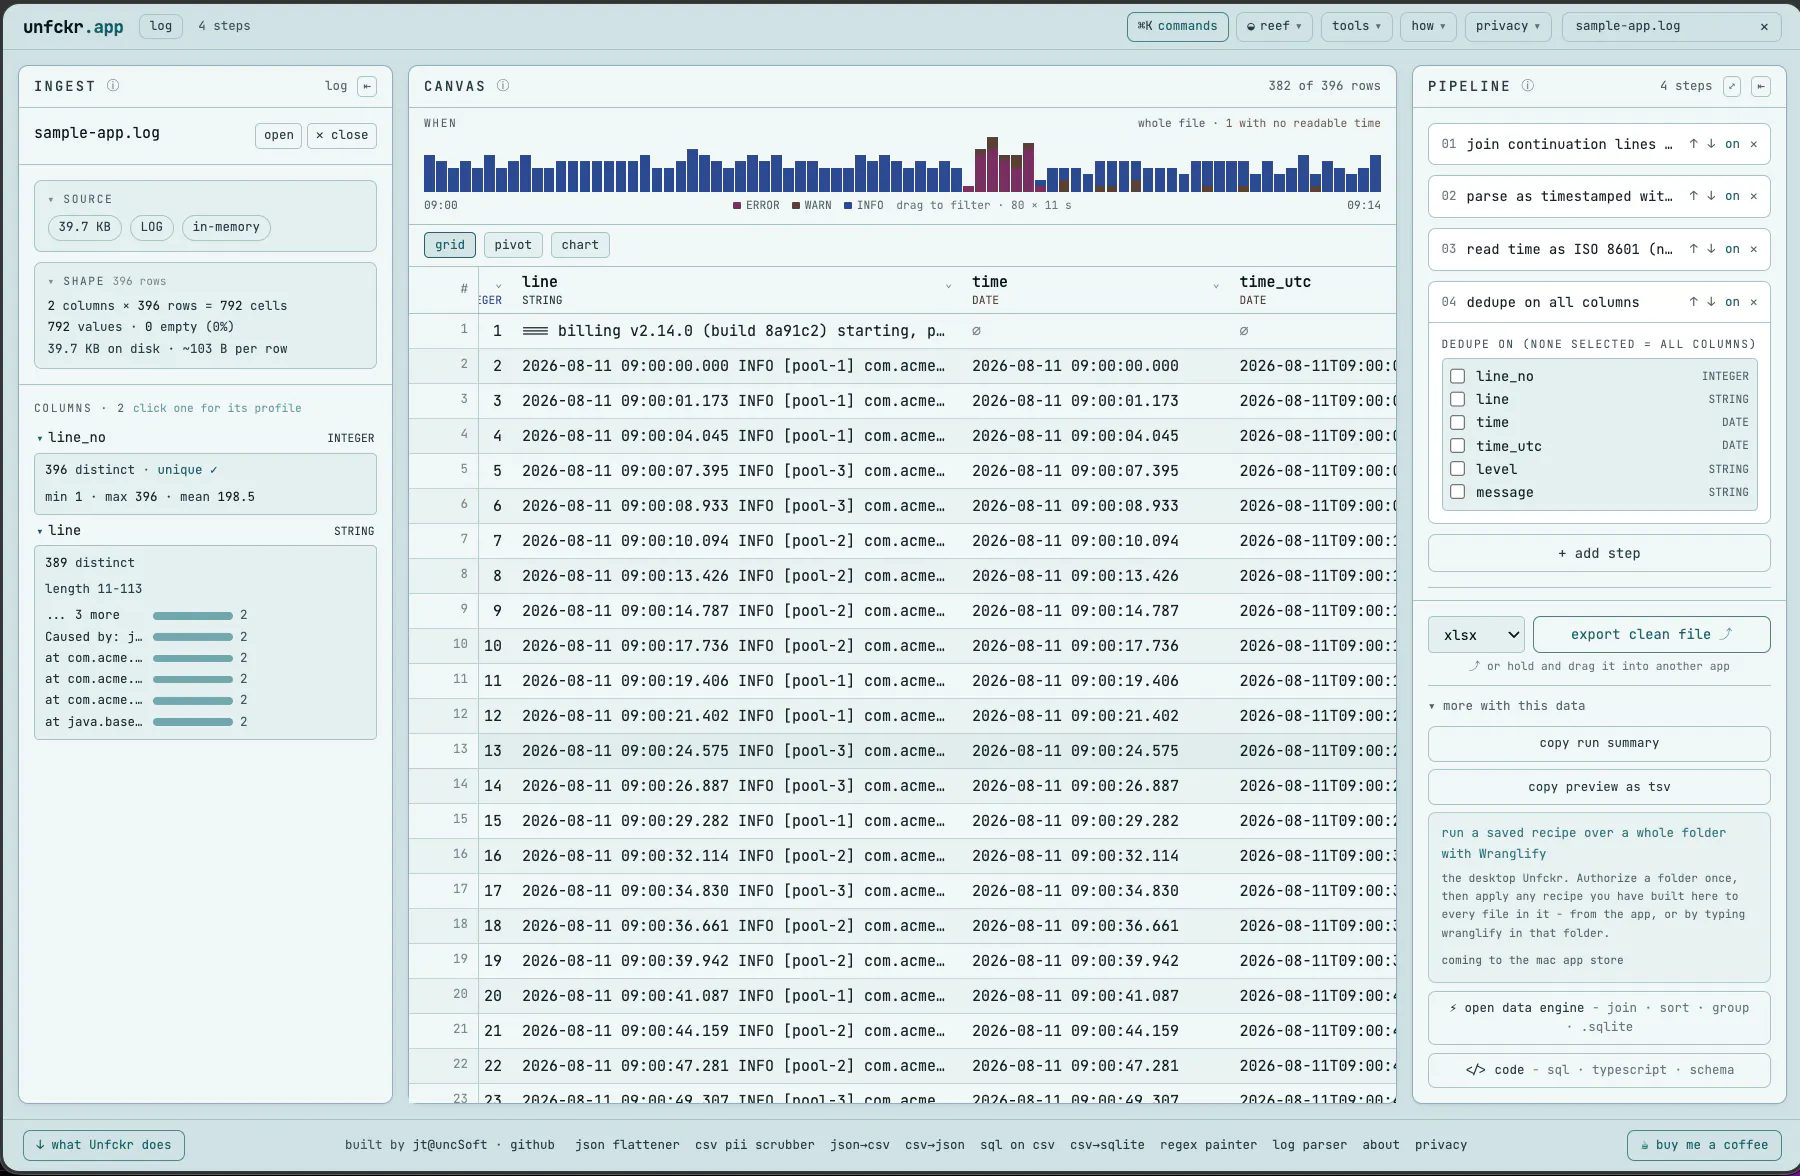The height and width of the screenshot is (1176, 1800).
Task: Click copy preview as tsv
Action: 1599,787
